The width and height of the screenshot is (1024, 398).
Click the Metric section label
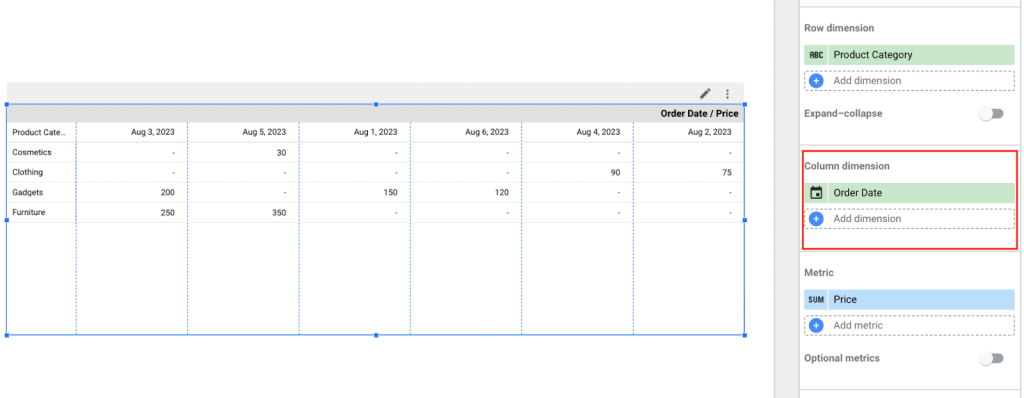pyautogui.click(x=819, y=273)
